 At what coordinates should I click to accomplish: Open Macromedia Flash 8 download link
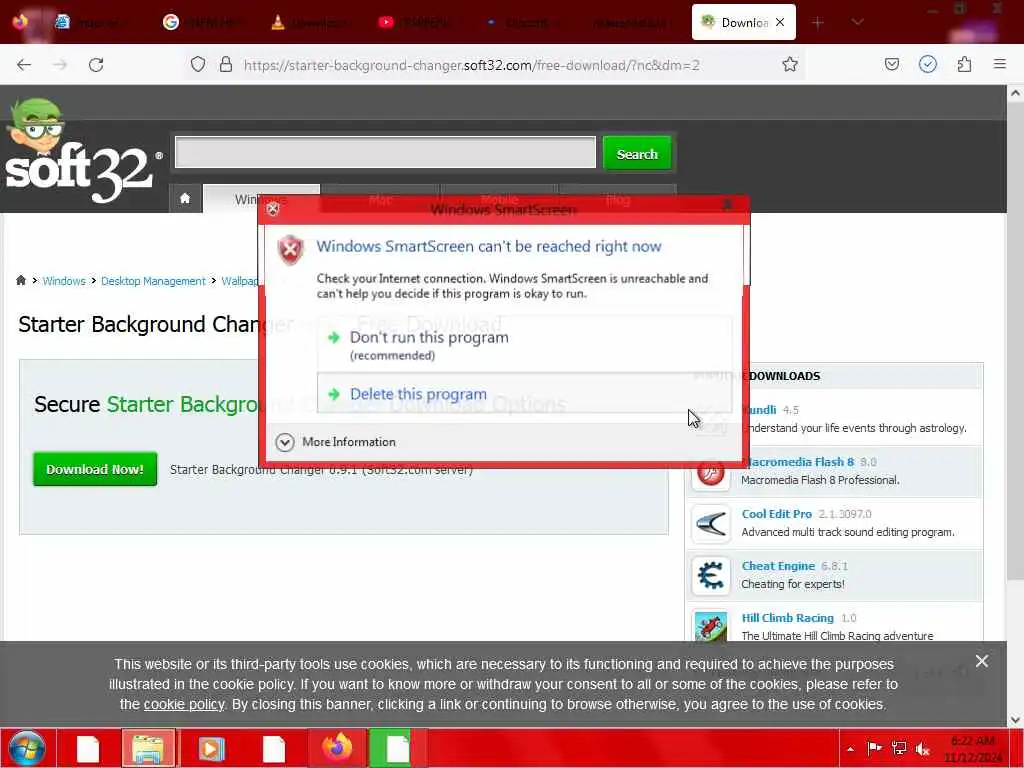[x=798, y=462]
